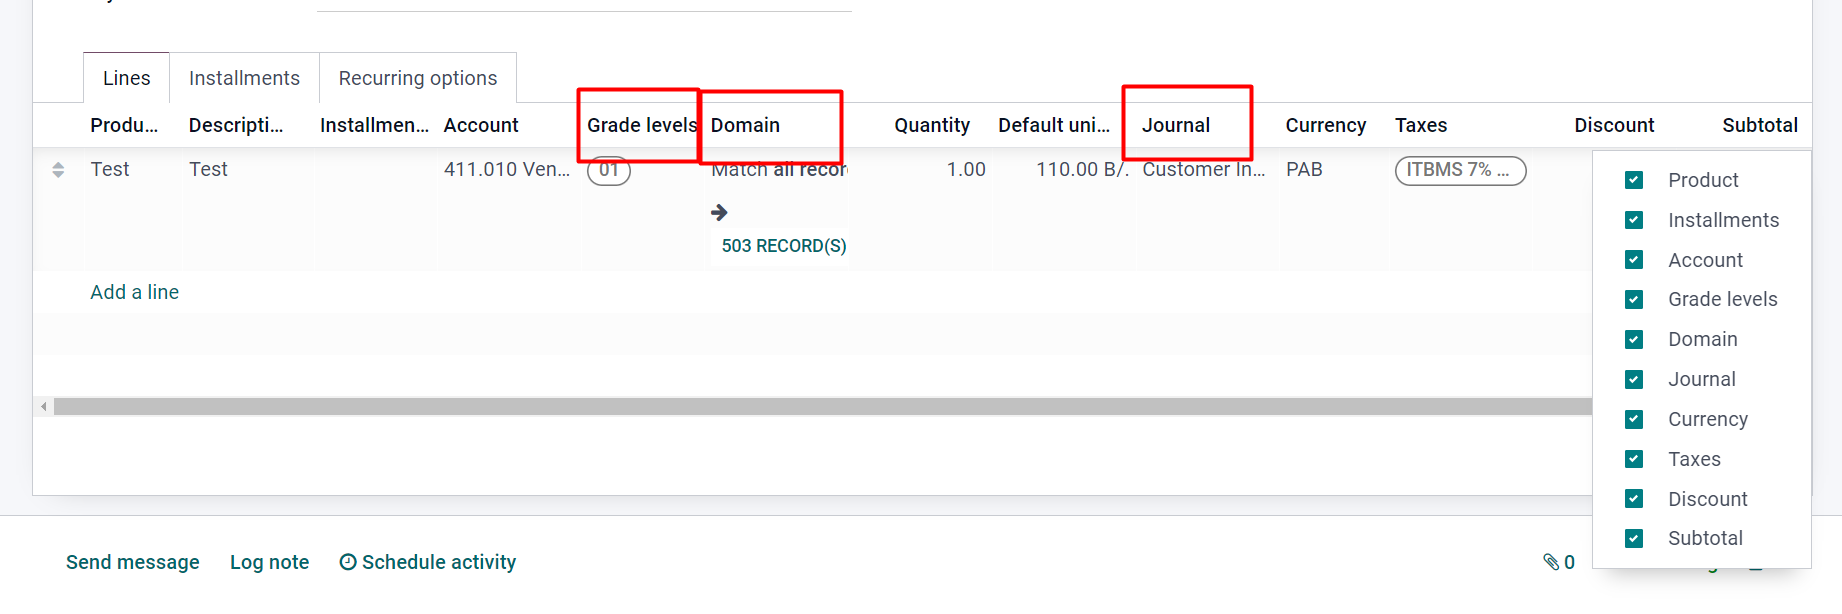Click the arrow icon in Domain cell
Image resolution: width=1842 pixels, height=614 pixels.
719,212
